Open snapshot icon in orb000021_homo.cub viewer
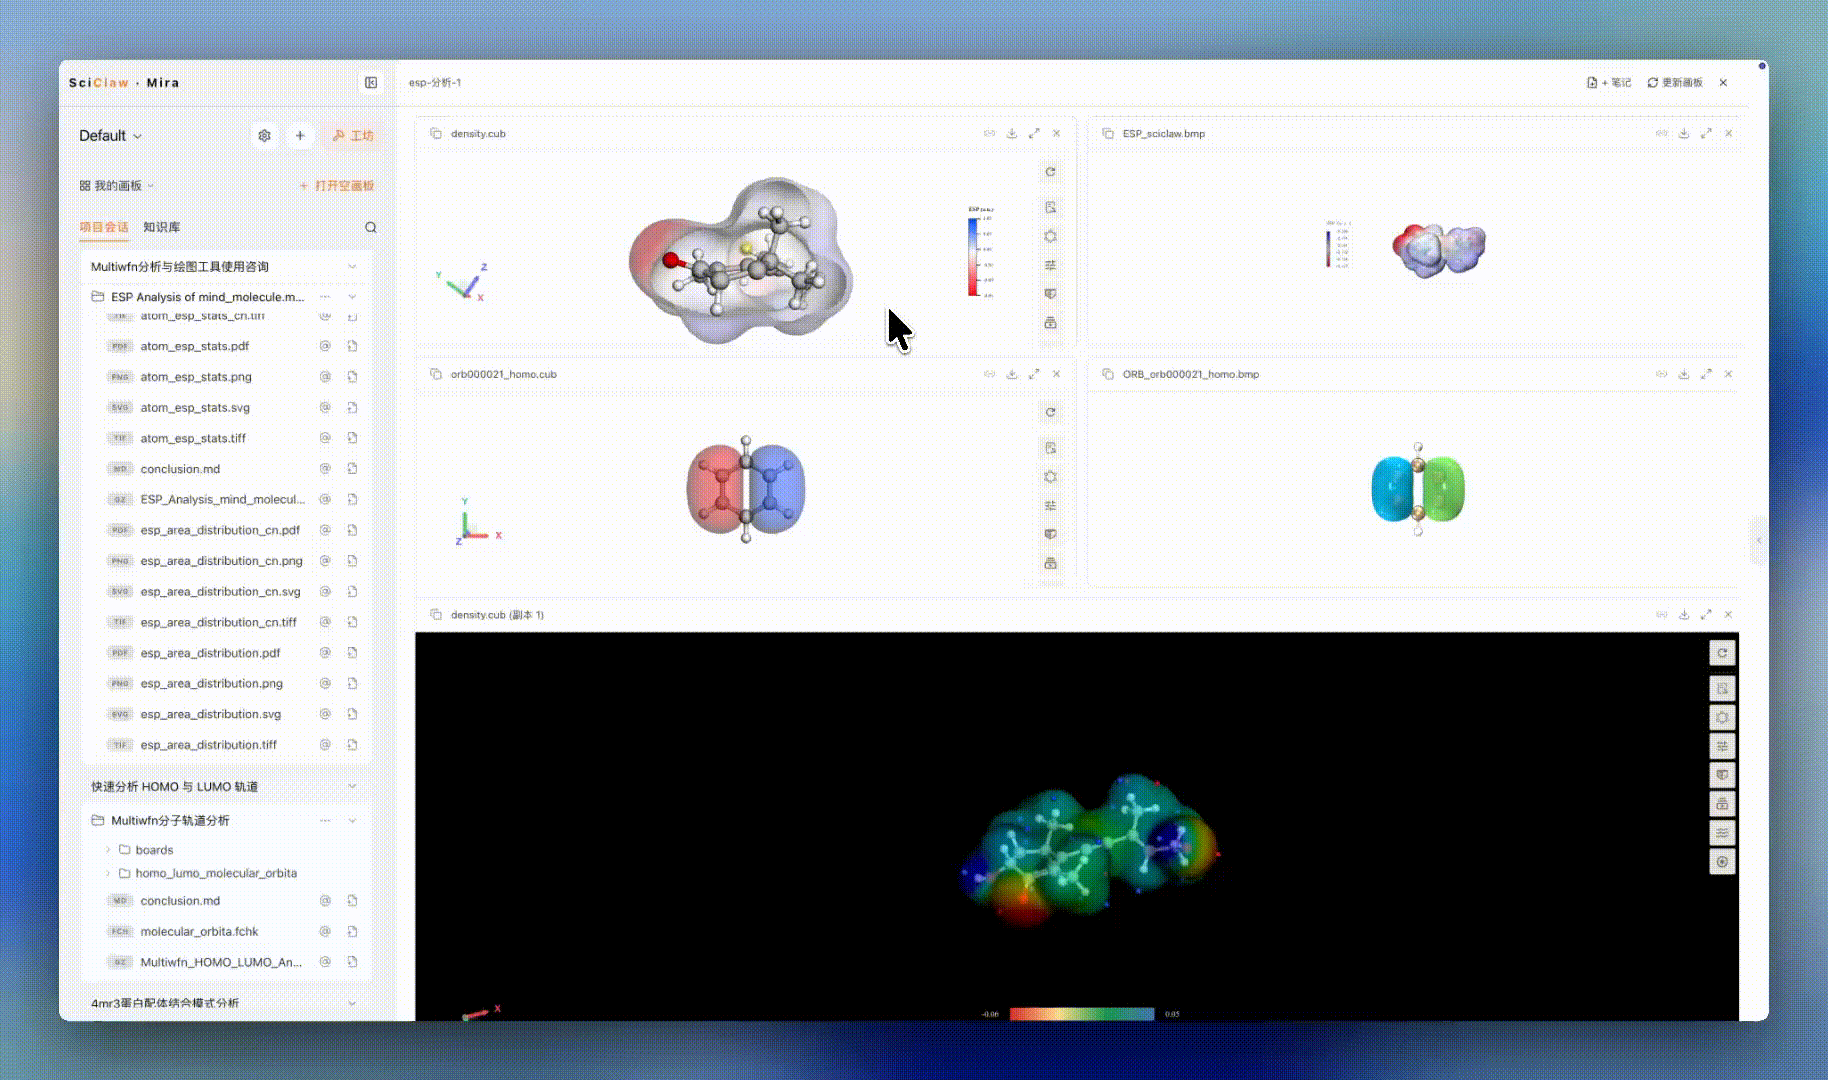 point(1050,448)
